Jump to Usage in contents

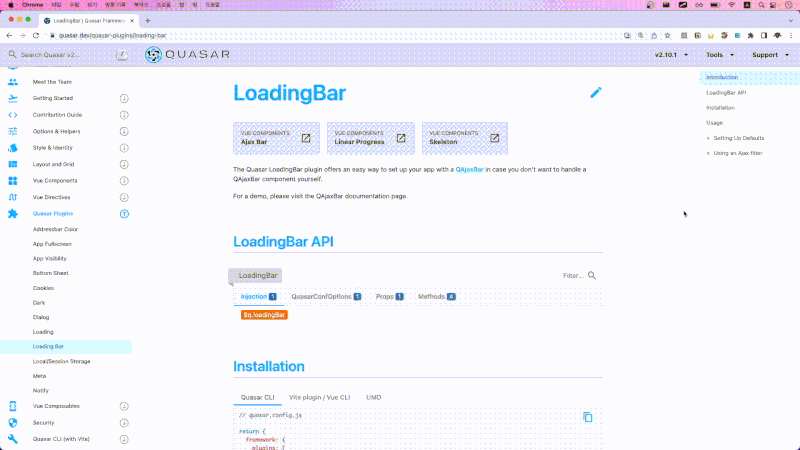(714, 123)
